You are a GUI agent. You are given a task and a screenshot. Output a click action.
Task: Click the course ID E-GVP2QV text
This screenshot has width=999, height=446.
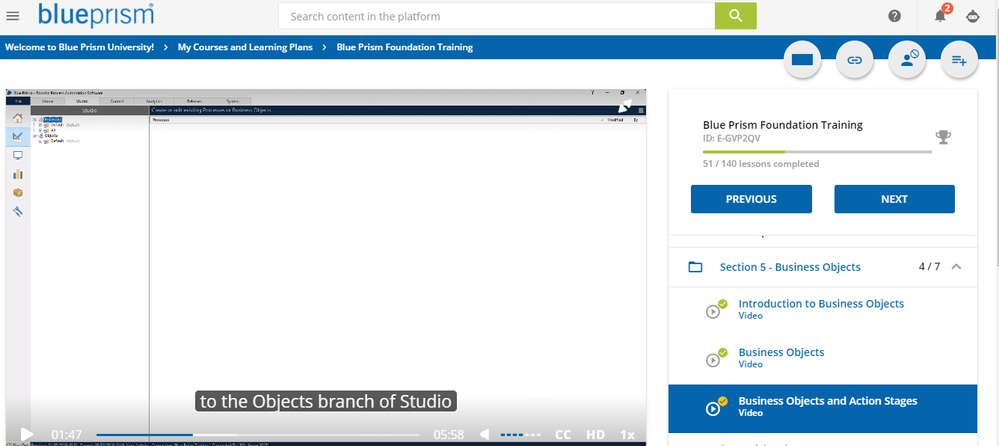[x=730, y=137]
